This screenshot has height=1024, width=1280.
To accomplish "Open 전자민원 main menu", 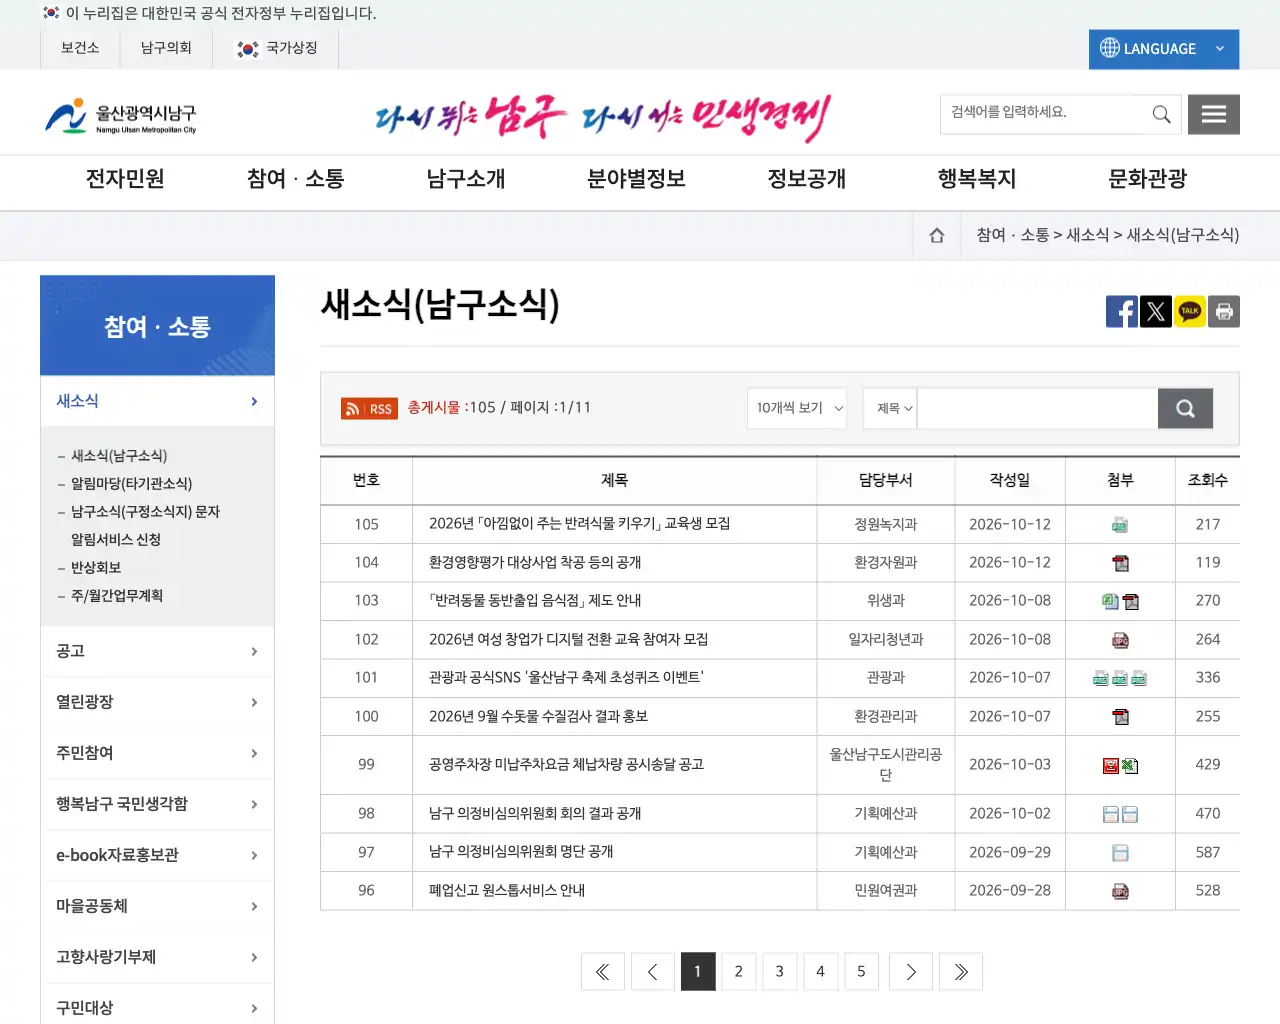I will point(125,179).
